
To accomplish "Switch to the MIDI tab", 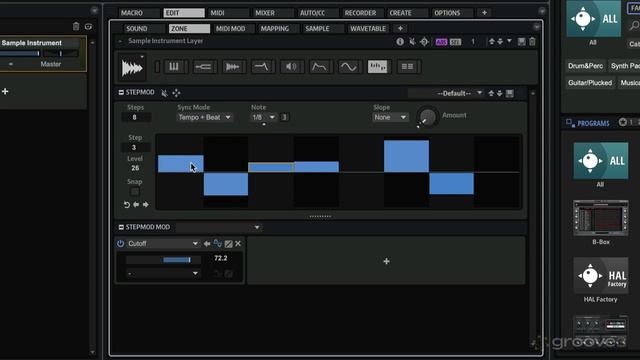I will (x=229, y=13).
